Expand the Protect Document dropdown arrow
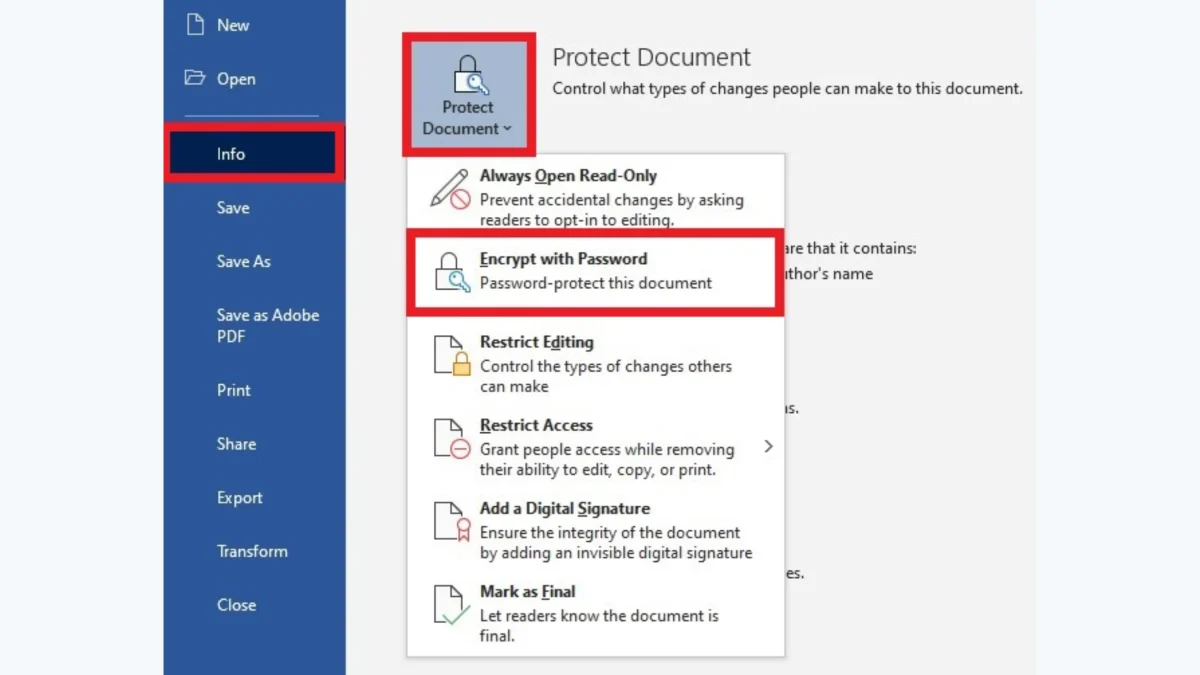The image size is (1200, 675). (x=508, y=129)
